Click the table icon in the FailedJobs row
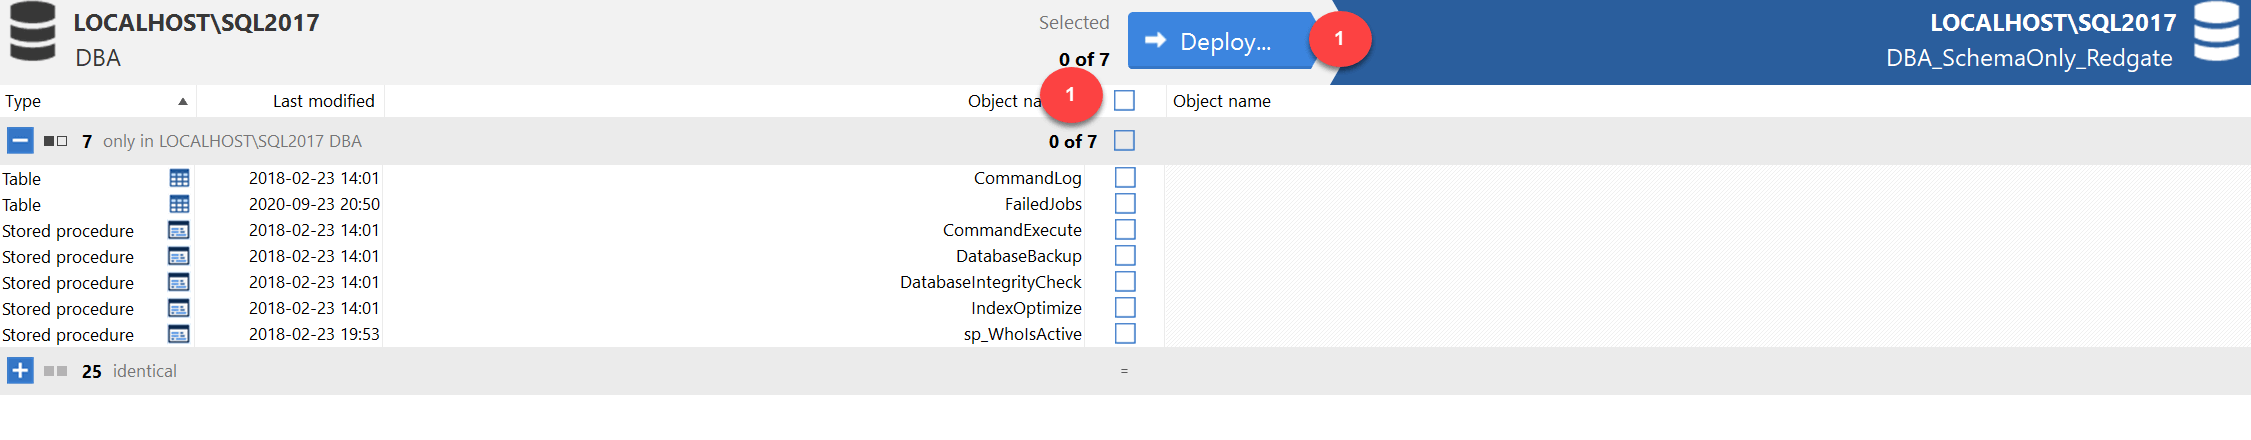 179,204
